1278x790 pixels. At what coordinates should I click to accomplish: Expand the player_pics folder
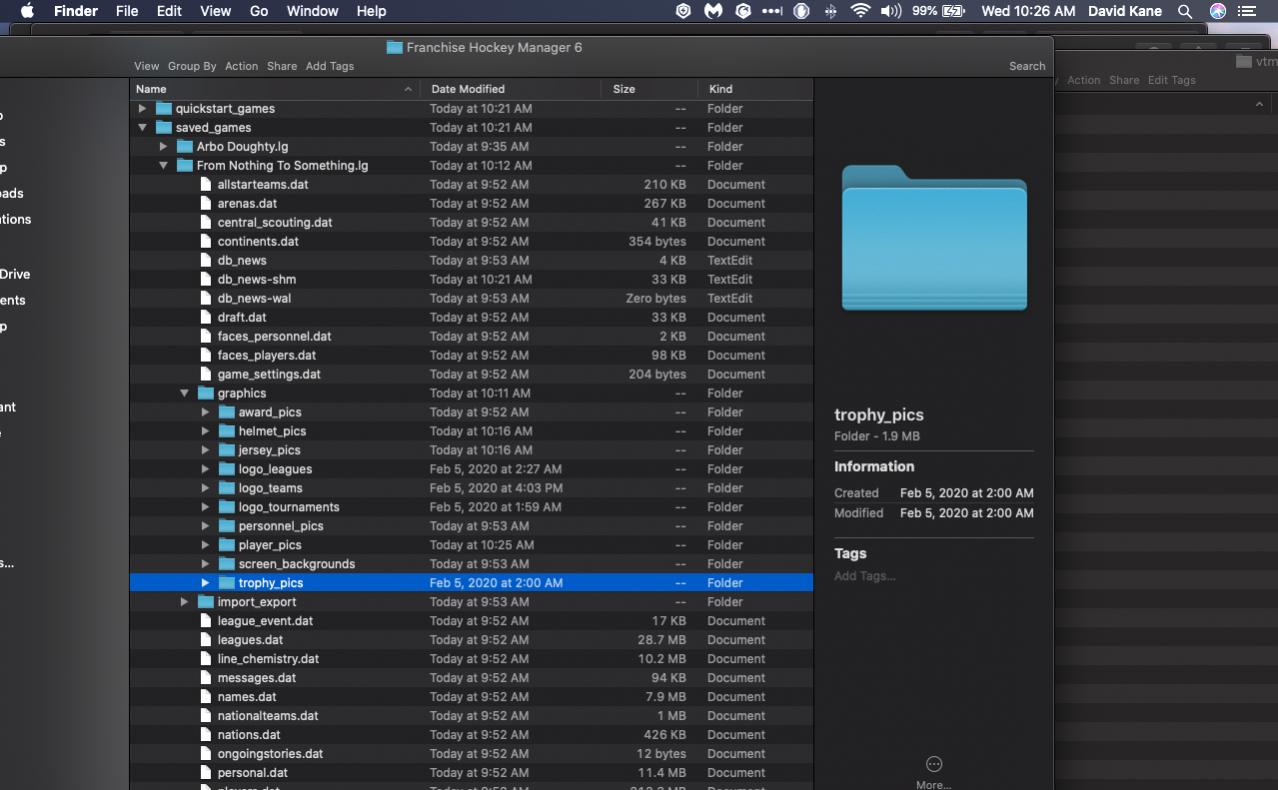pyautogui.click(x=205, y=545)
